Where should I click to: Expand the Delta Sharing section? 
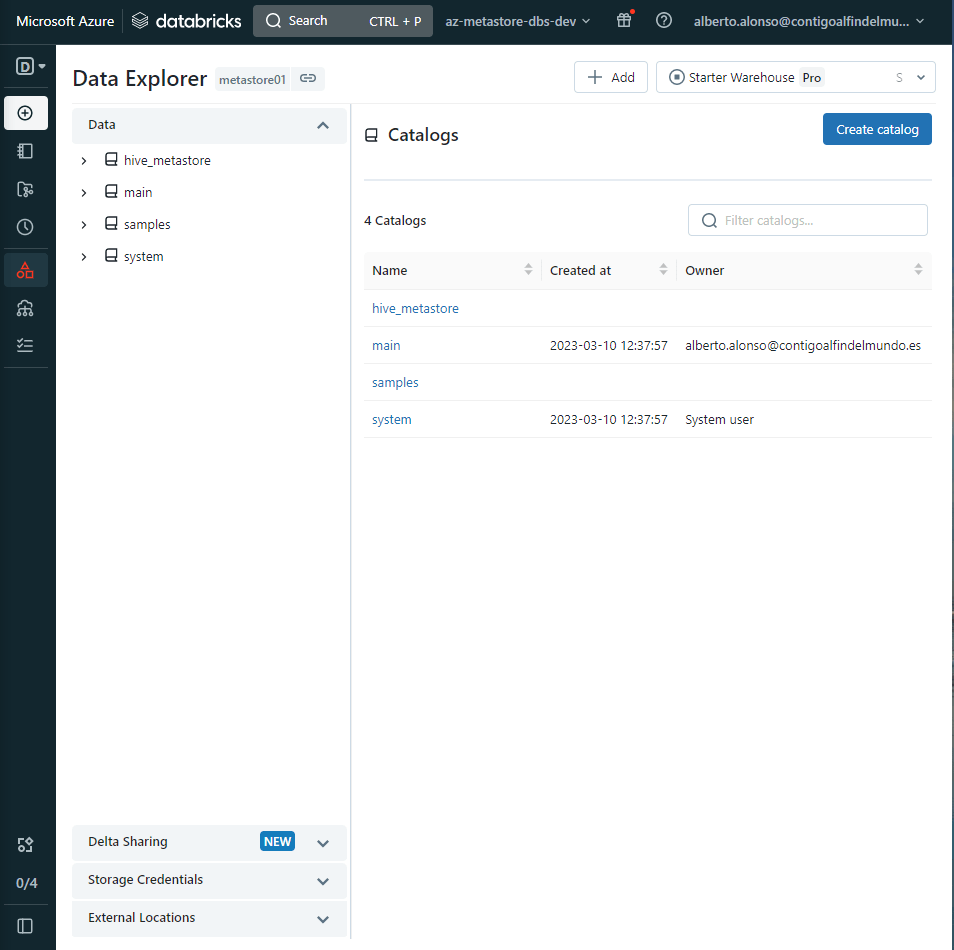pos(322,843)
